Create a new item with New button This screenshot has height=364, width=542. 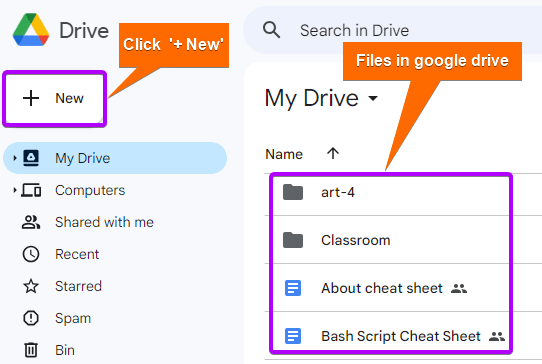55,99
